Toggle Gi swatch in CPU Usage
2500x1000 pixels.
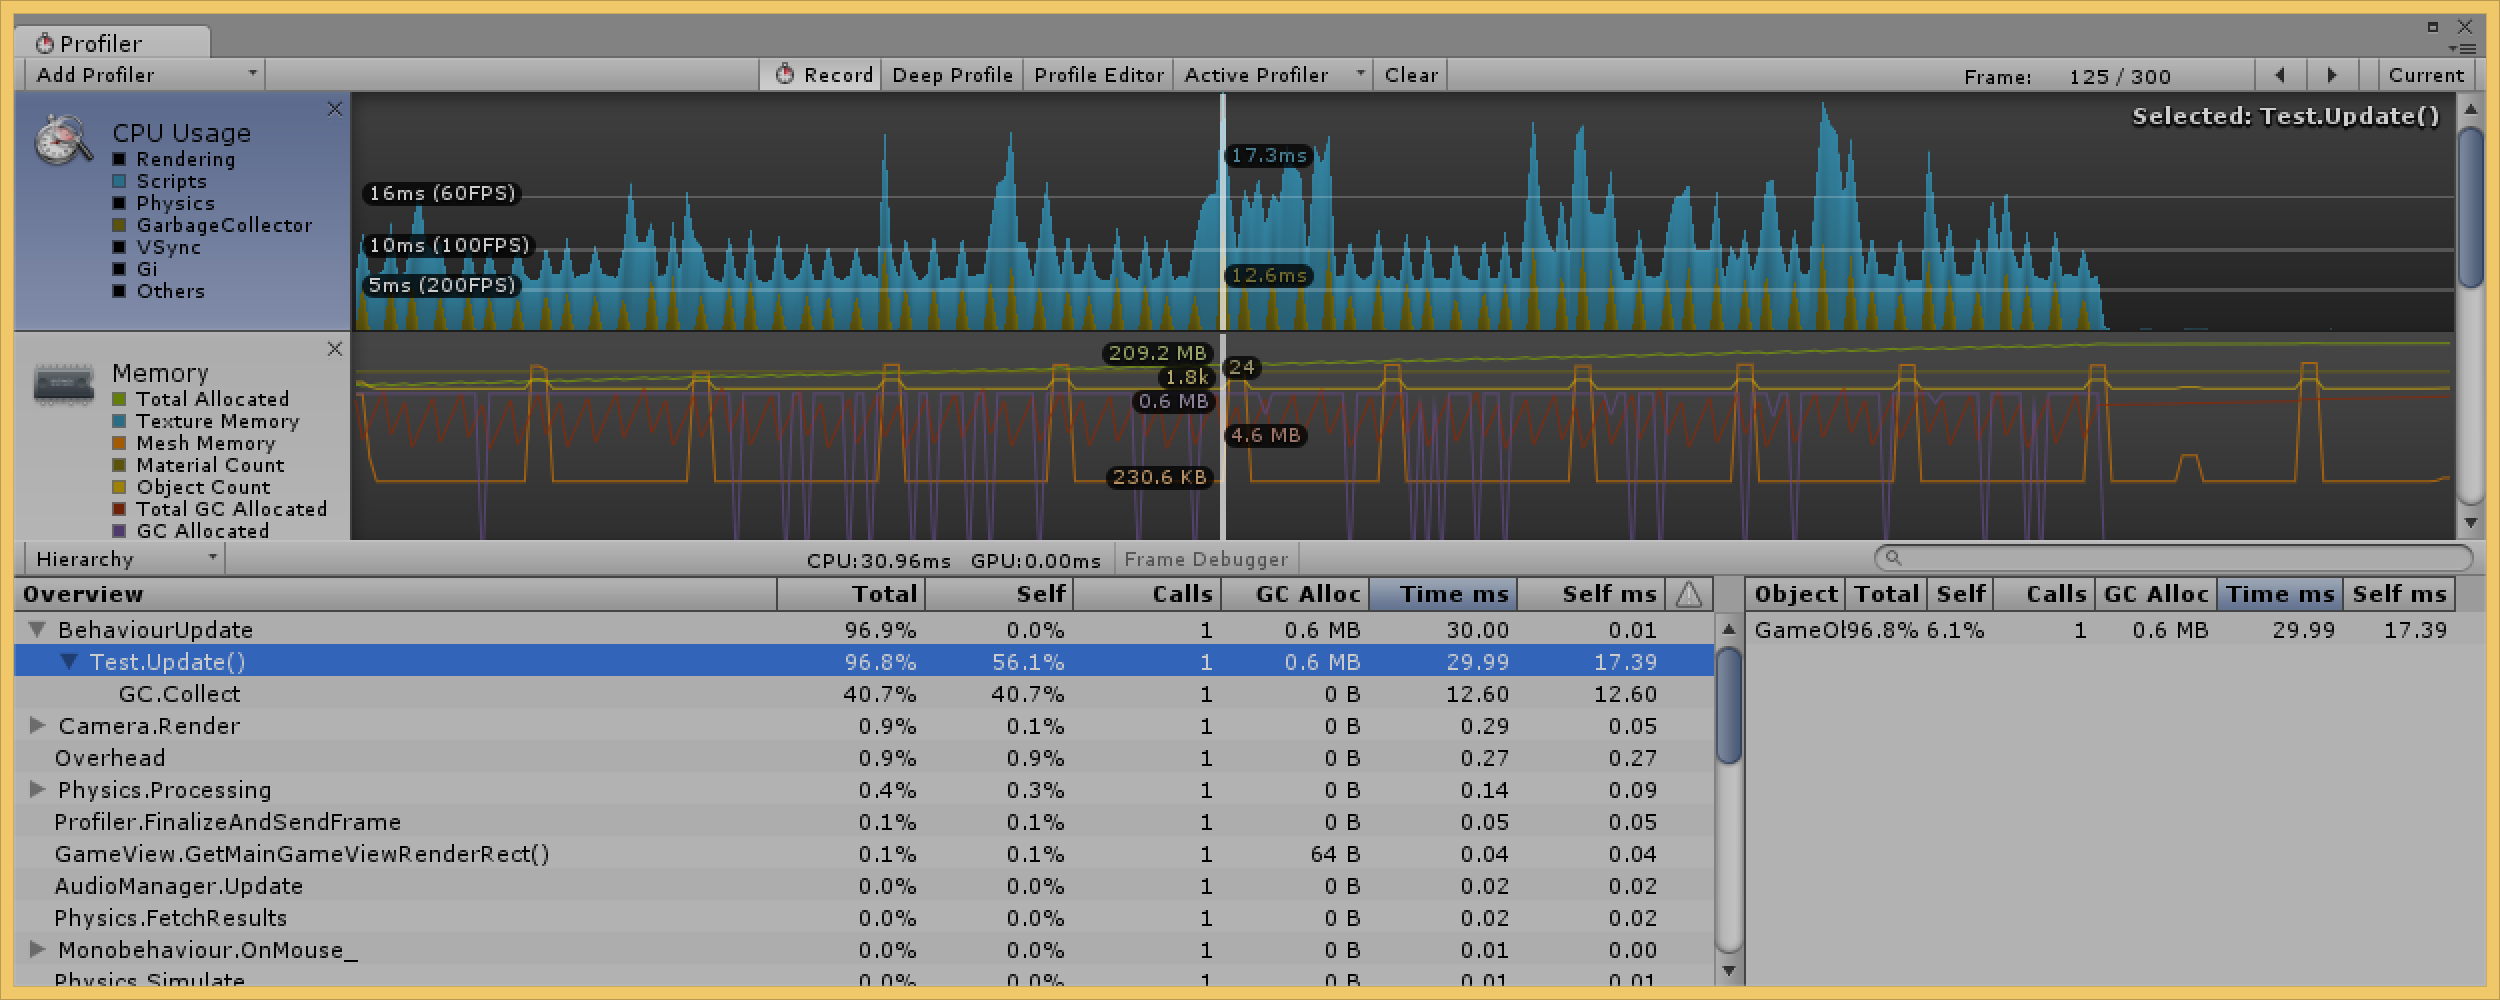119,269
